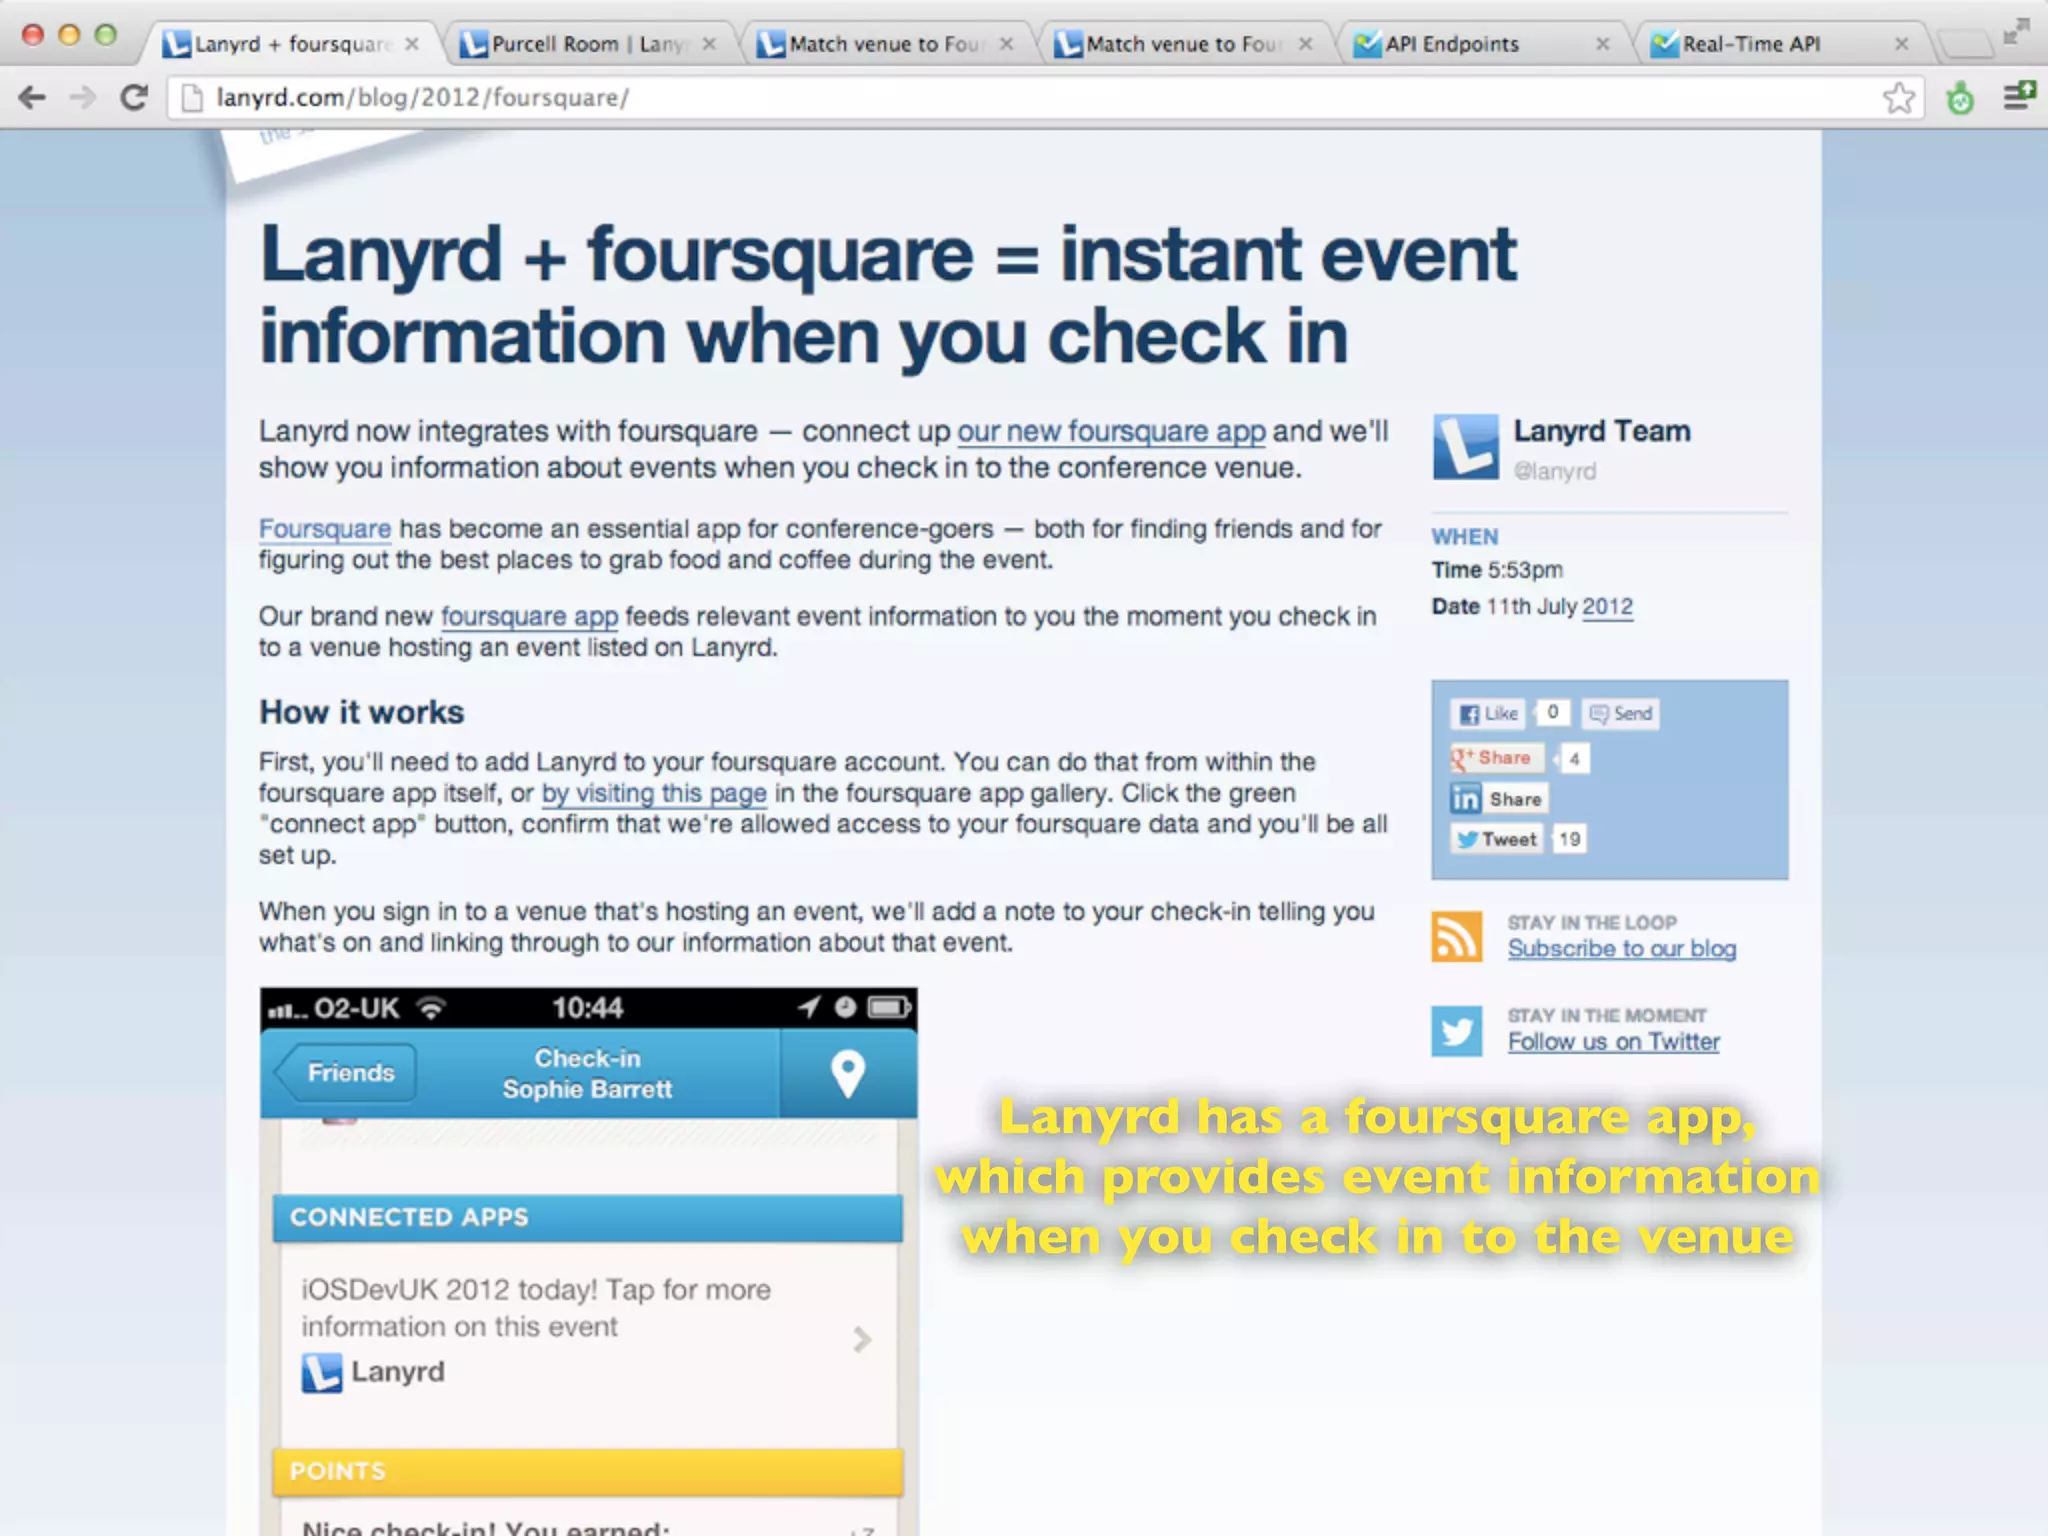This screenshot has width=2048, height=1536.
Task: Switch to the first Match venue to Four tab
Action: pyautogui.click(x=885, y=44)
